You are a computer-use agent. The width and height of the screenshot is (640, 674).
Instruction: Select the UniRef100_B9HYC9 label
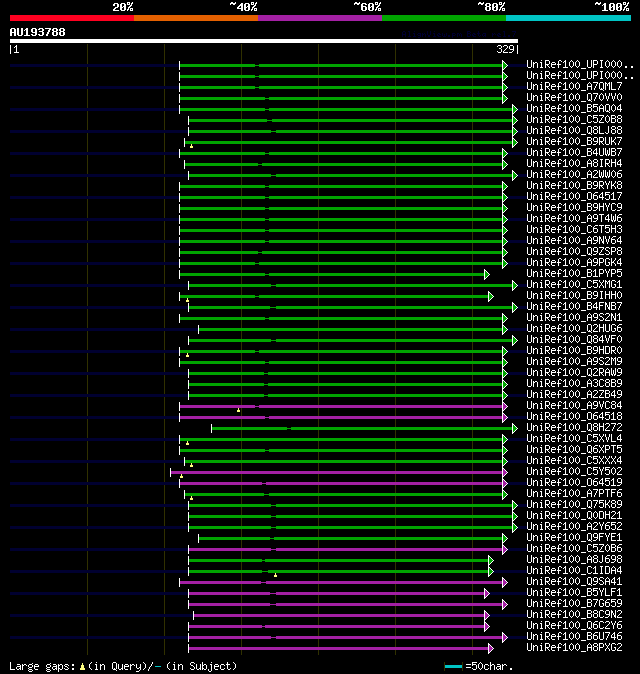tap(574, 208)
